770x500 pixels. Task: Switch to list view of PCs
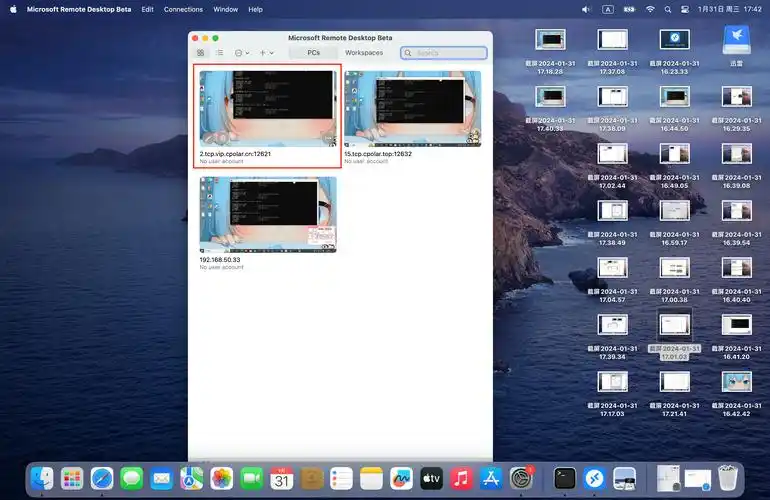(x=219, y=53)
